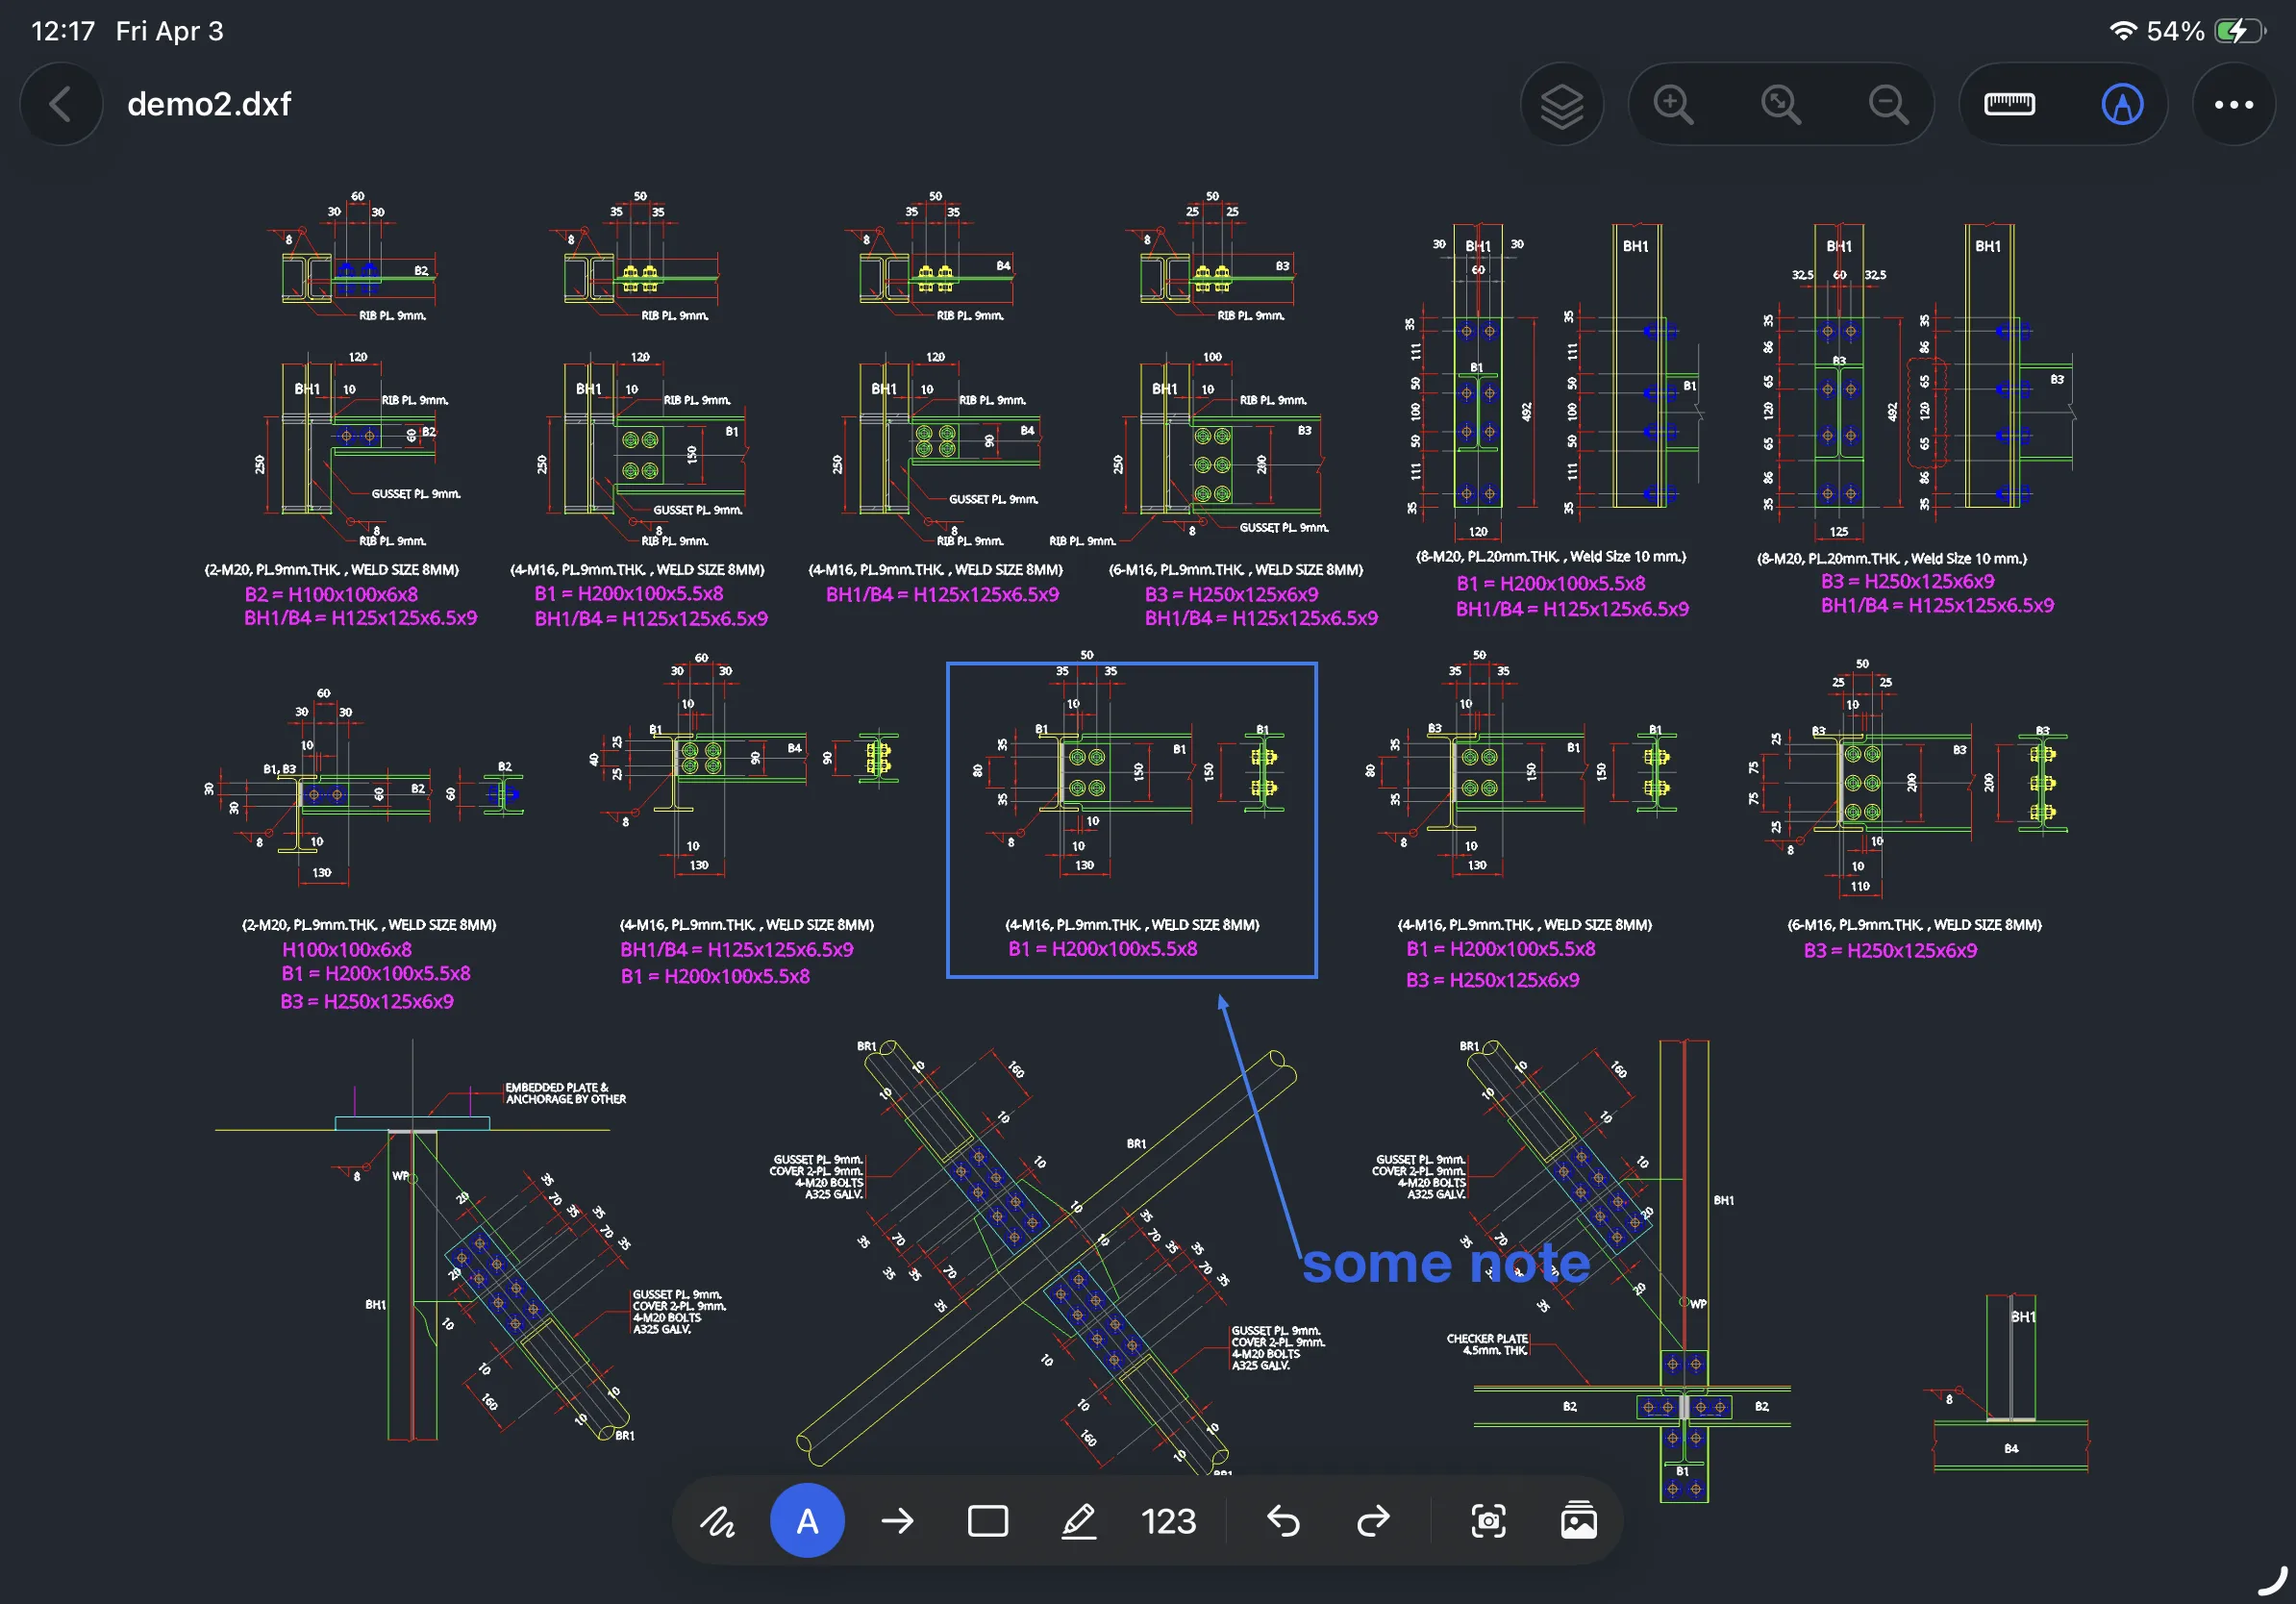Select the ruler measure tool
This screenshot has width=2296, height=1604.
(x=2008, y=104)
